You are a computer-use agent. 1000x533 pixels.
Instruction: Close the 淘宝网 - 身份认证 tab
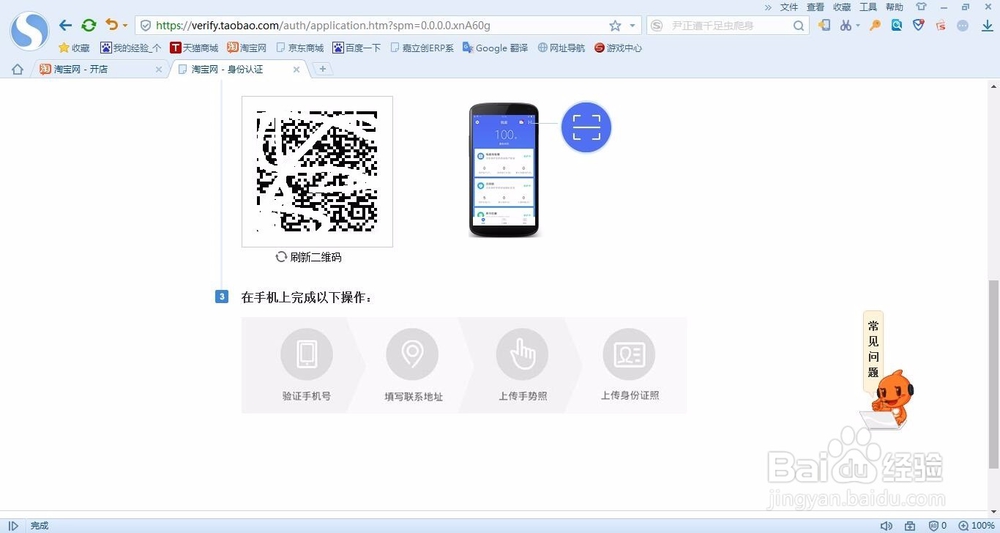297,69
